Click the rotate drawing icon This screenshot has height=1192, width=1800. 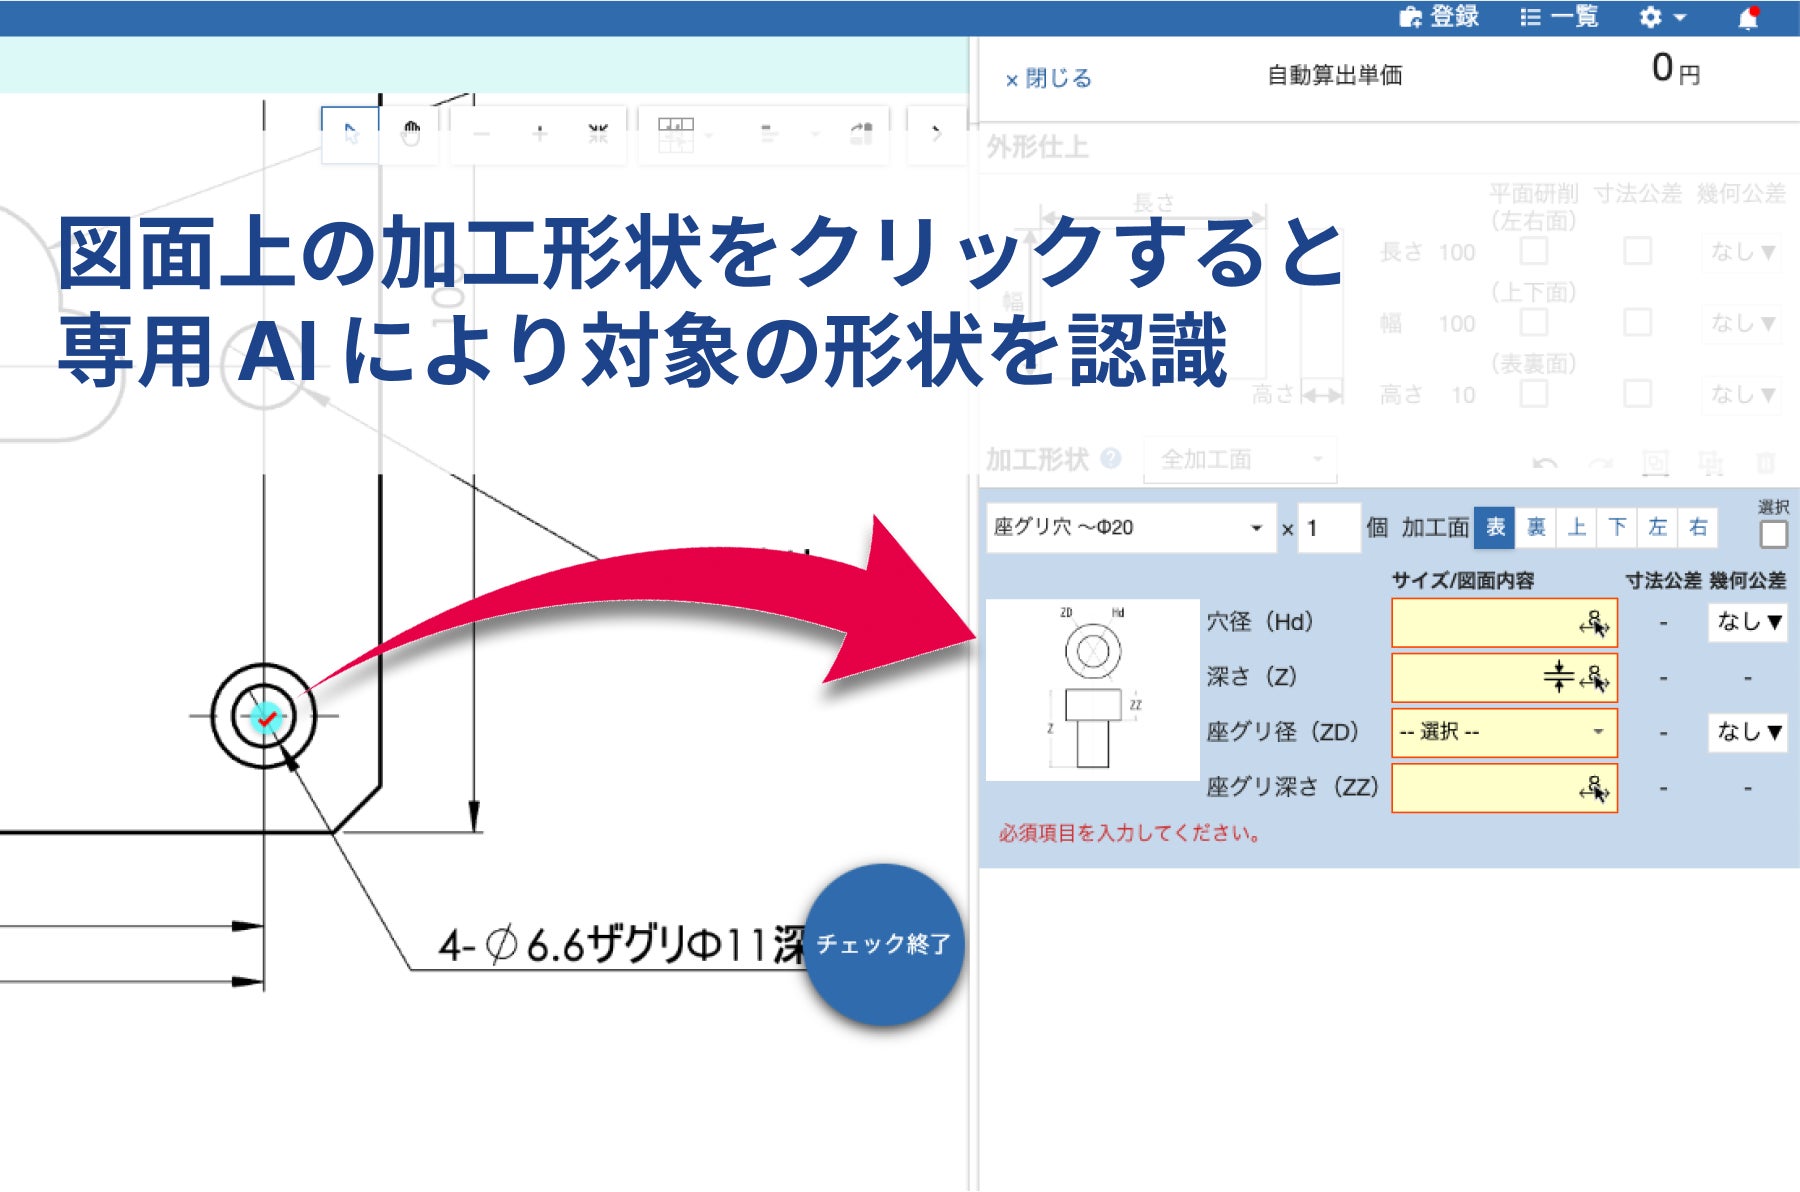tap(861, 133)
